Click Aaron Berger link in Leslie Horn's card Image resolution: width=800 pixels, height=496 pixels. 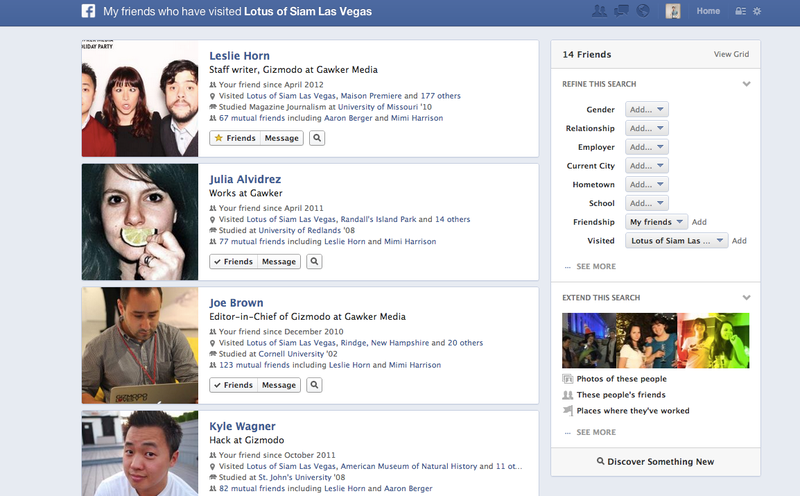[348, 118]
